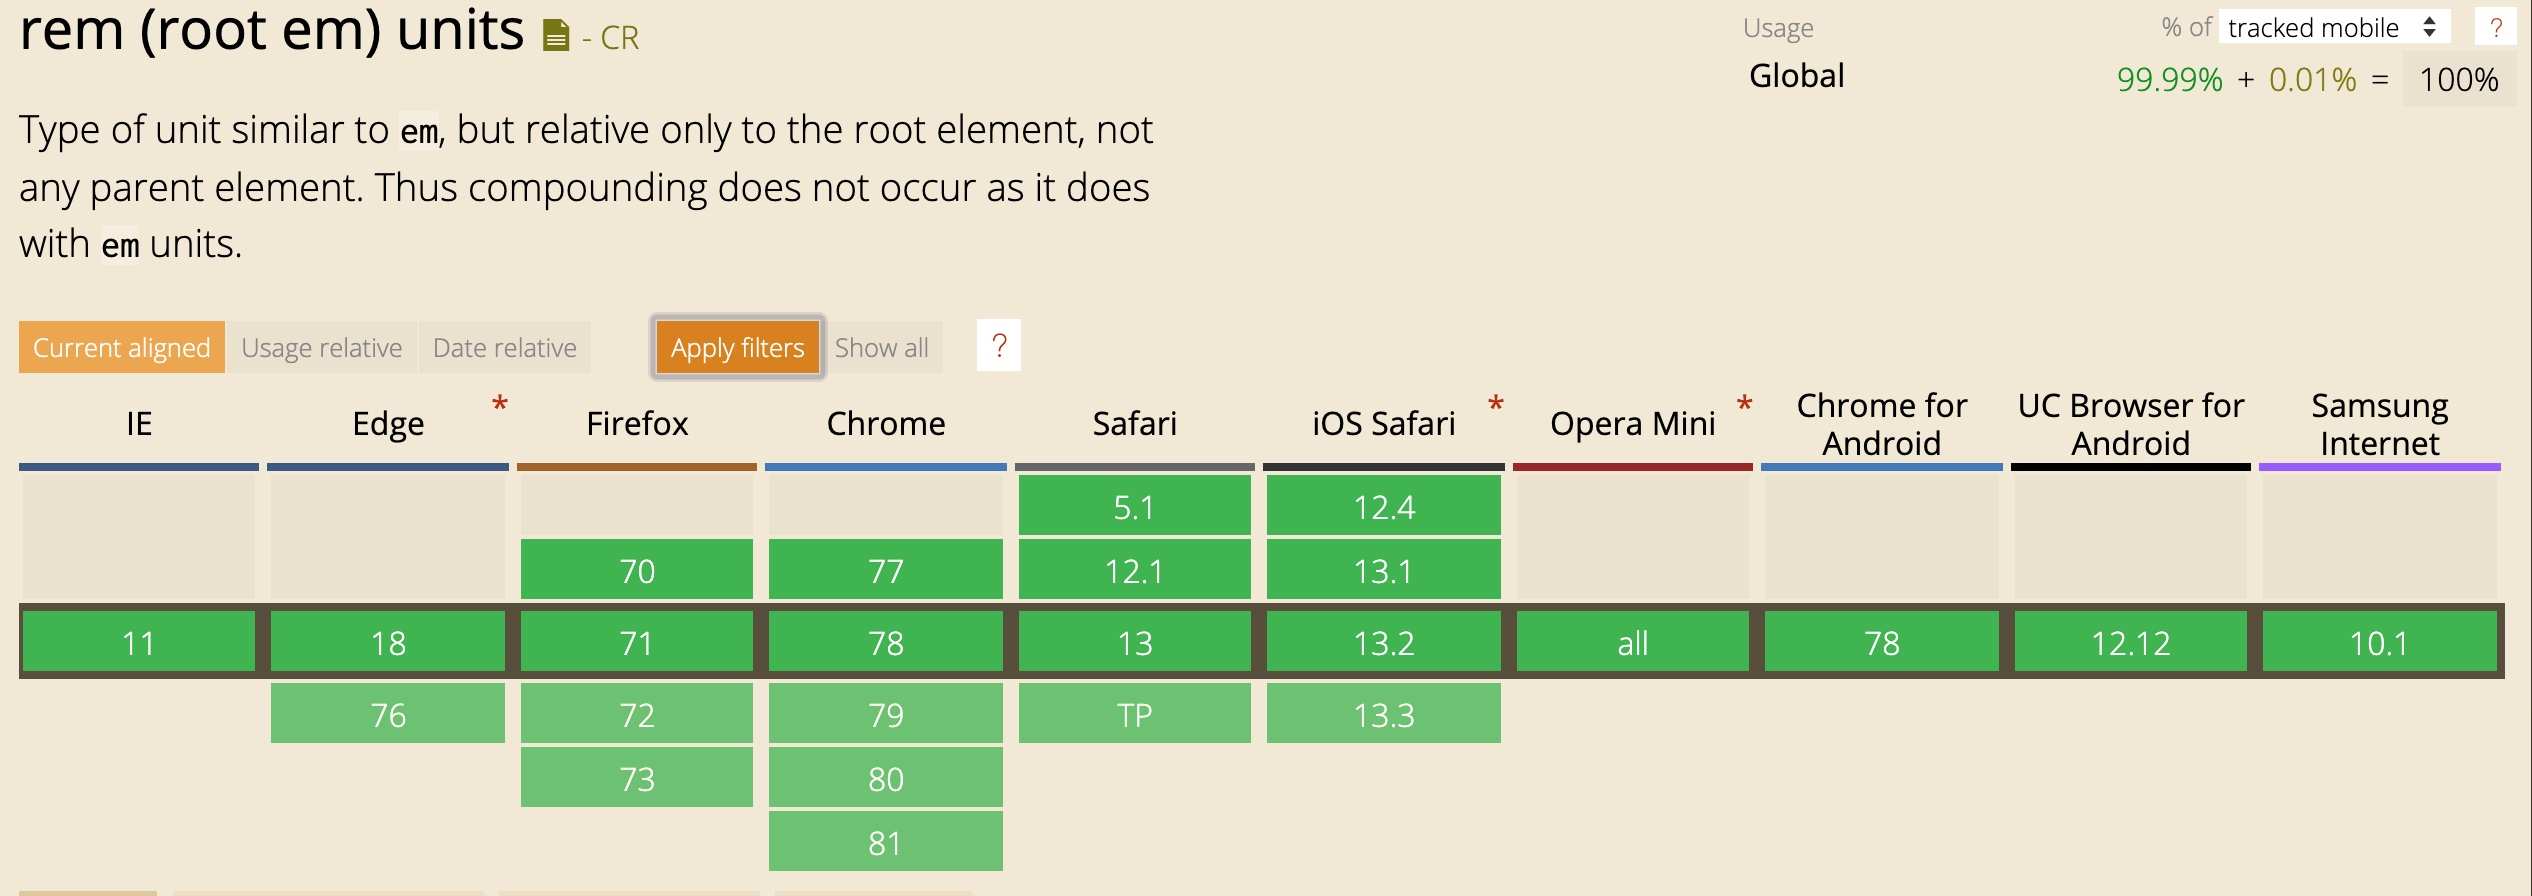Screen dimensions: 2532x896
Task: Click the asterisk note beside Edge
Action: tap(500, 404)
